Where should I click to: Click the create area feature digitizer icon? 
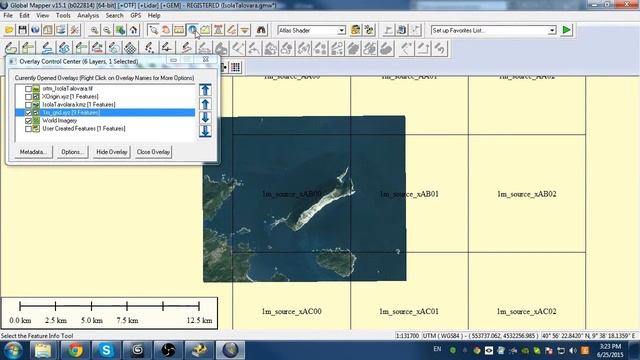click(11, 48)
